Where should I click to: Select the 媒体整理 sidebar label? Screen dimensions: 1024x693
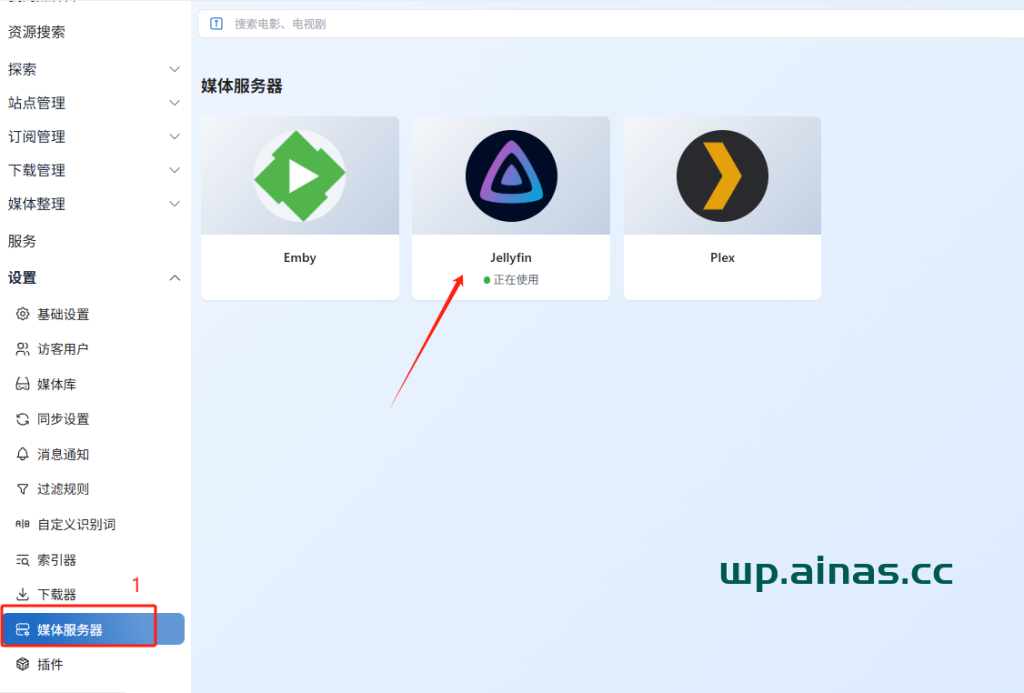click(37, 204)
